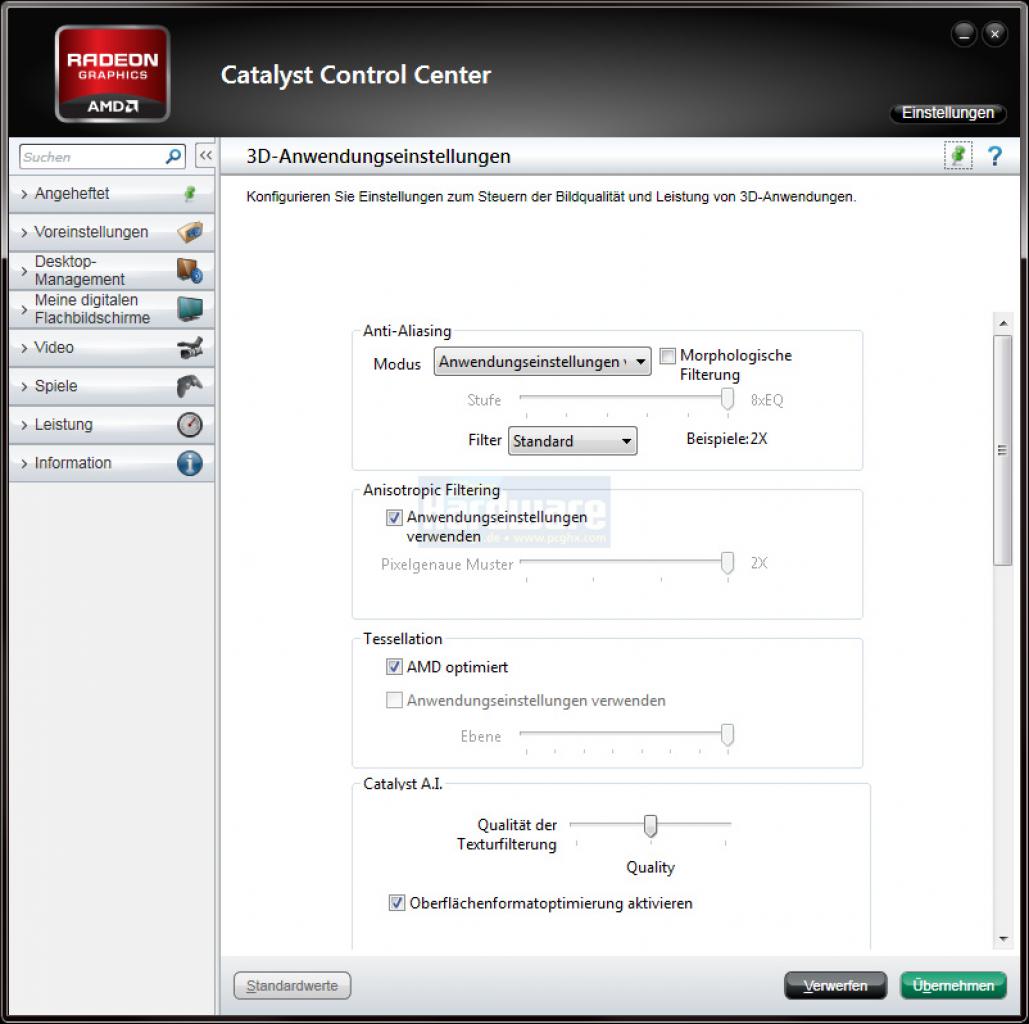Click the blue Information icon
This screenshot has width=1029, height=1024.
point(190,463)
